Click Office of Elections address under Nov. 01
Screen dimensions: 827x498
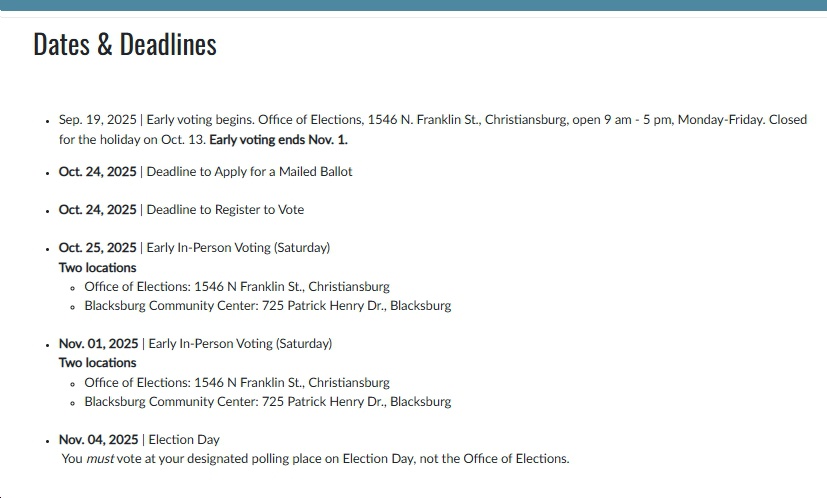237,383
